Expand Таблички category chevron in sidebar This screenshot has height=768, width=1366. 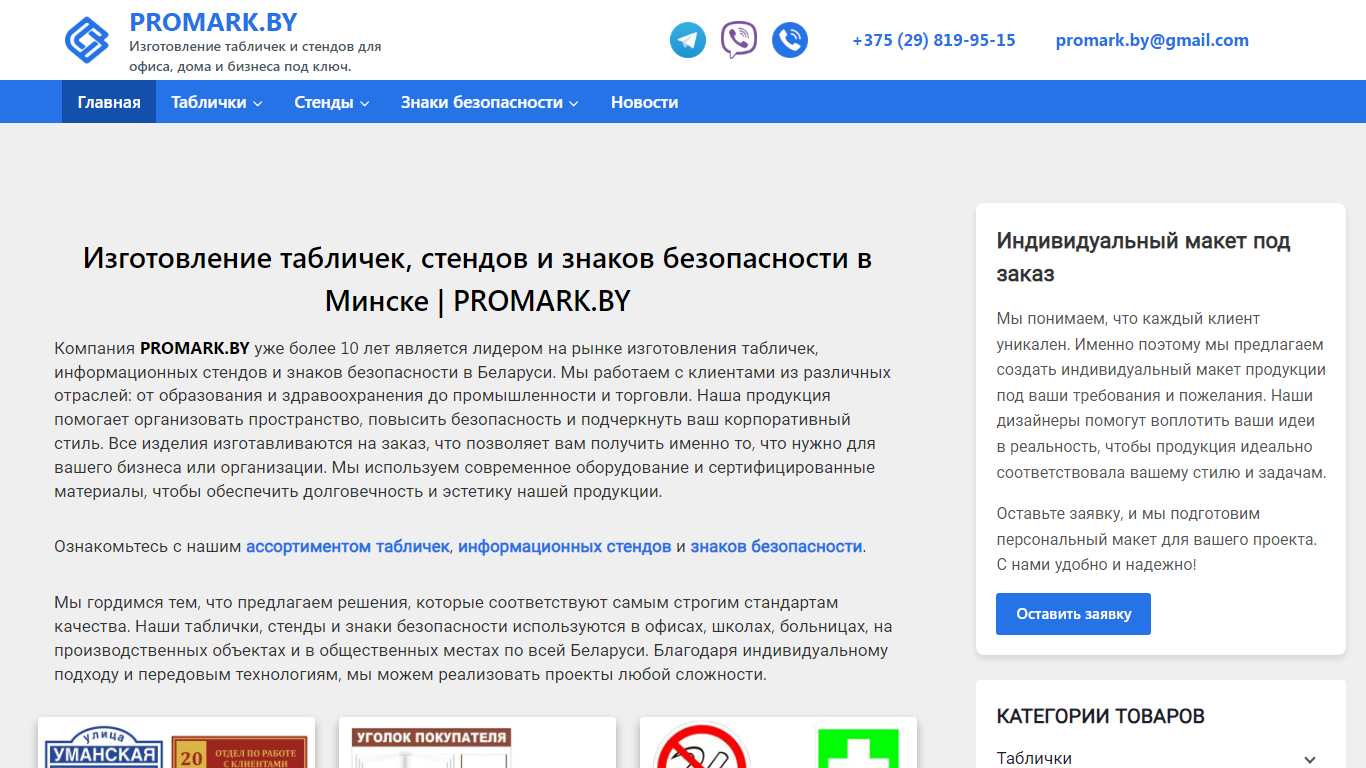pos(1310,759)
